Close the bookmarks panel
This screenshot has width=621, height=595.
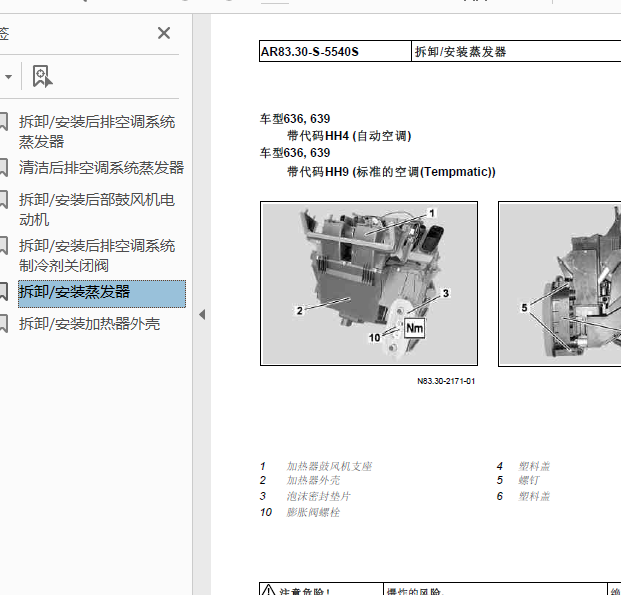[164, 33]
